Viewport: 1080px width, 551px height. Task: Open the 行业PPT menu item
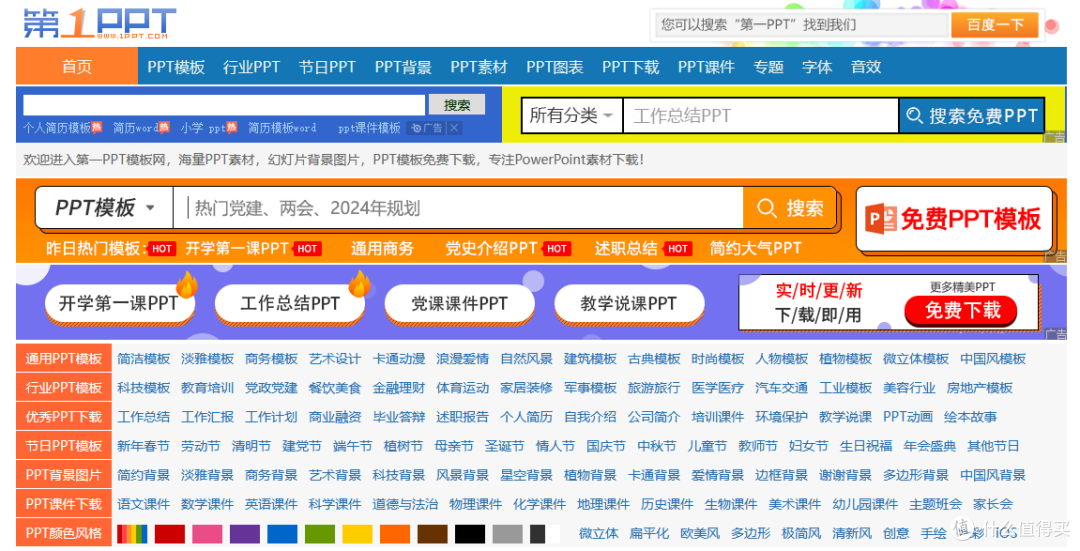[251, 67]
